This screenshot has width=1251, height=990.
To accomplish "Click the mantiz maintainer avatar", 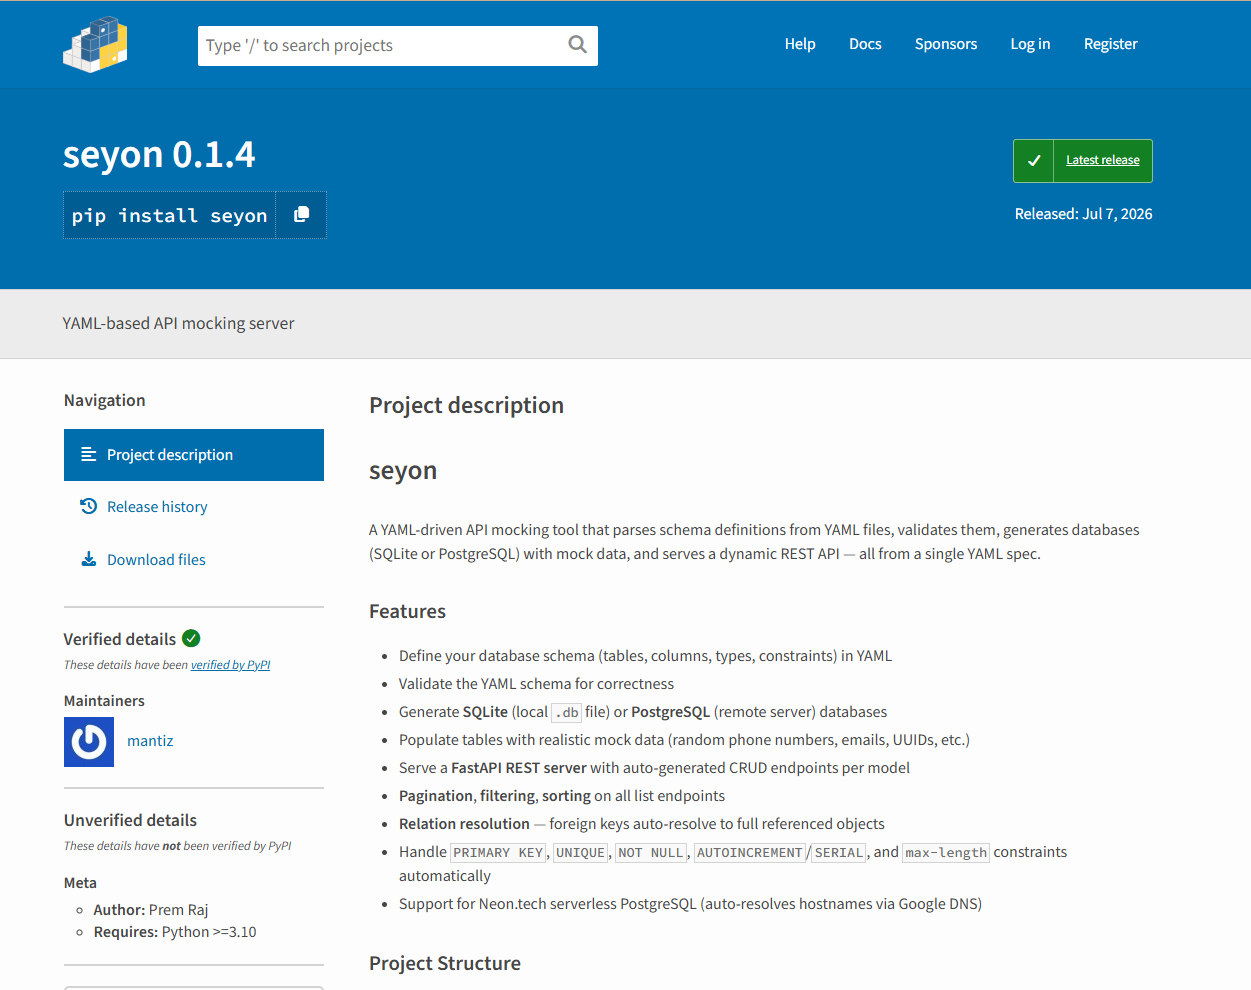I will pyautogui.click(x=89, y=742).
